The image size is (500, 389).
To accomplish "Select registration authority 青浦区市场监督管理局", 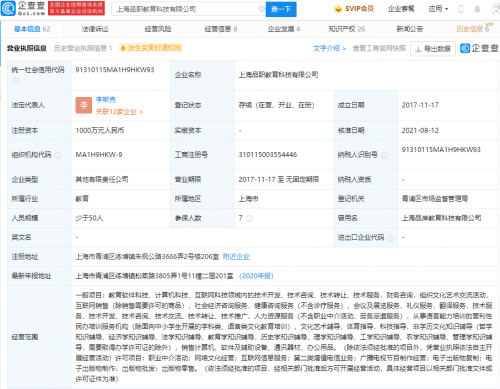I will click(435, 199).
